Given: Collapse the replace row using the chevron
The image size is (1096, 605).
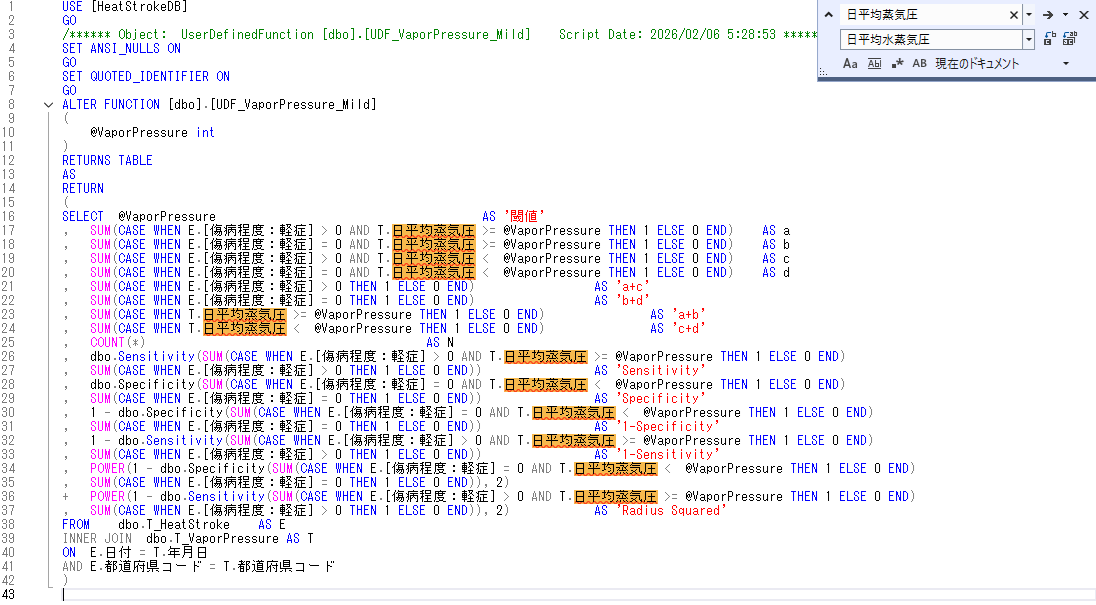Looking at the screenshot, I should 829,15.
